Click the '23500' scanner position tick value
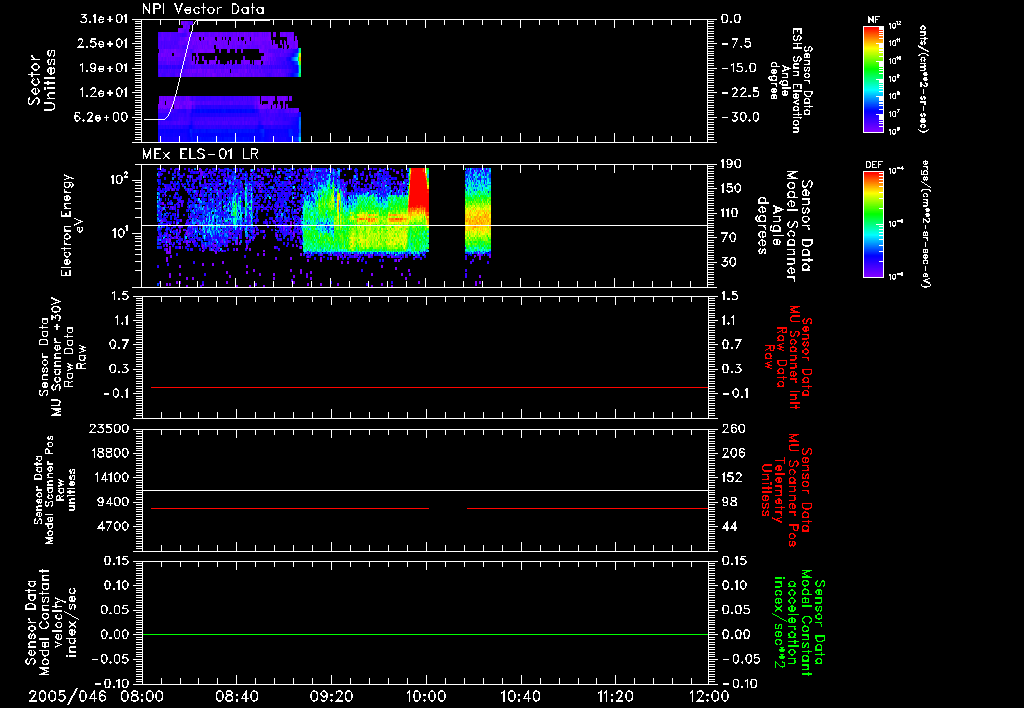The image size is (1024, 708). [x=109, y=429]
